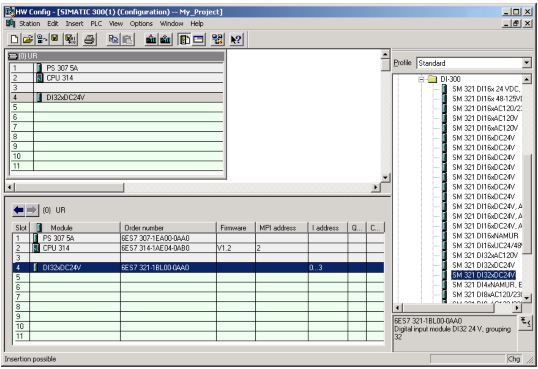The image size is (538, 369).
Task: Select SM 321 DI4xNAMUR catalog item
Action: [487, 285]
